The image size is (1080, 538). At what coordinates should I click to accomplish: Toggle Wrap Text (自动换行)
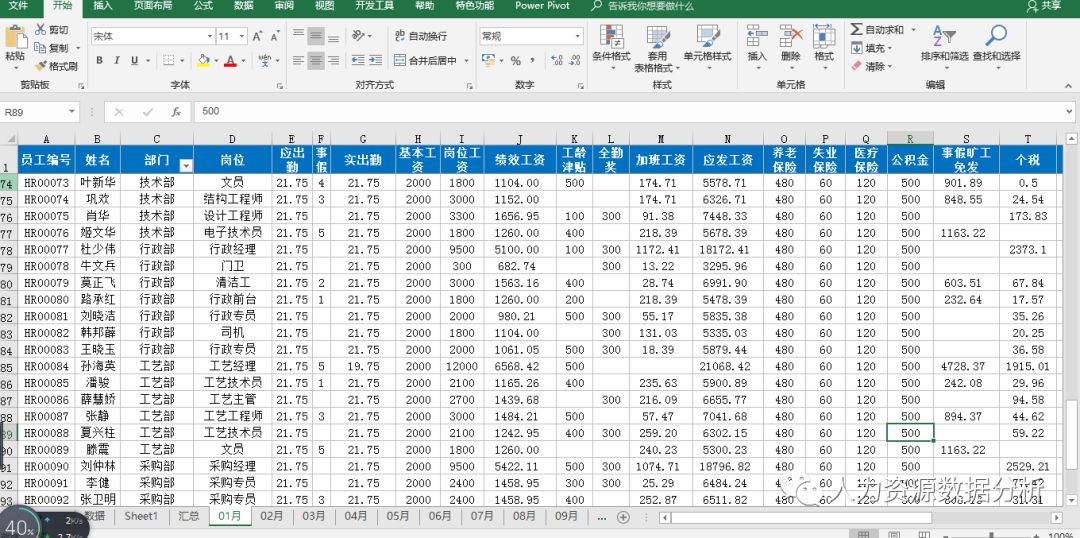click(x=421, y=36)
